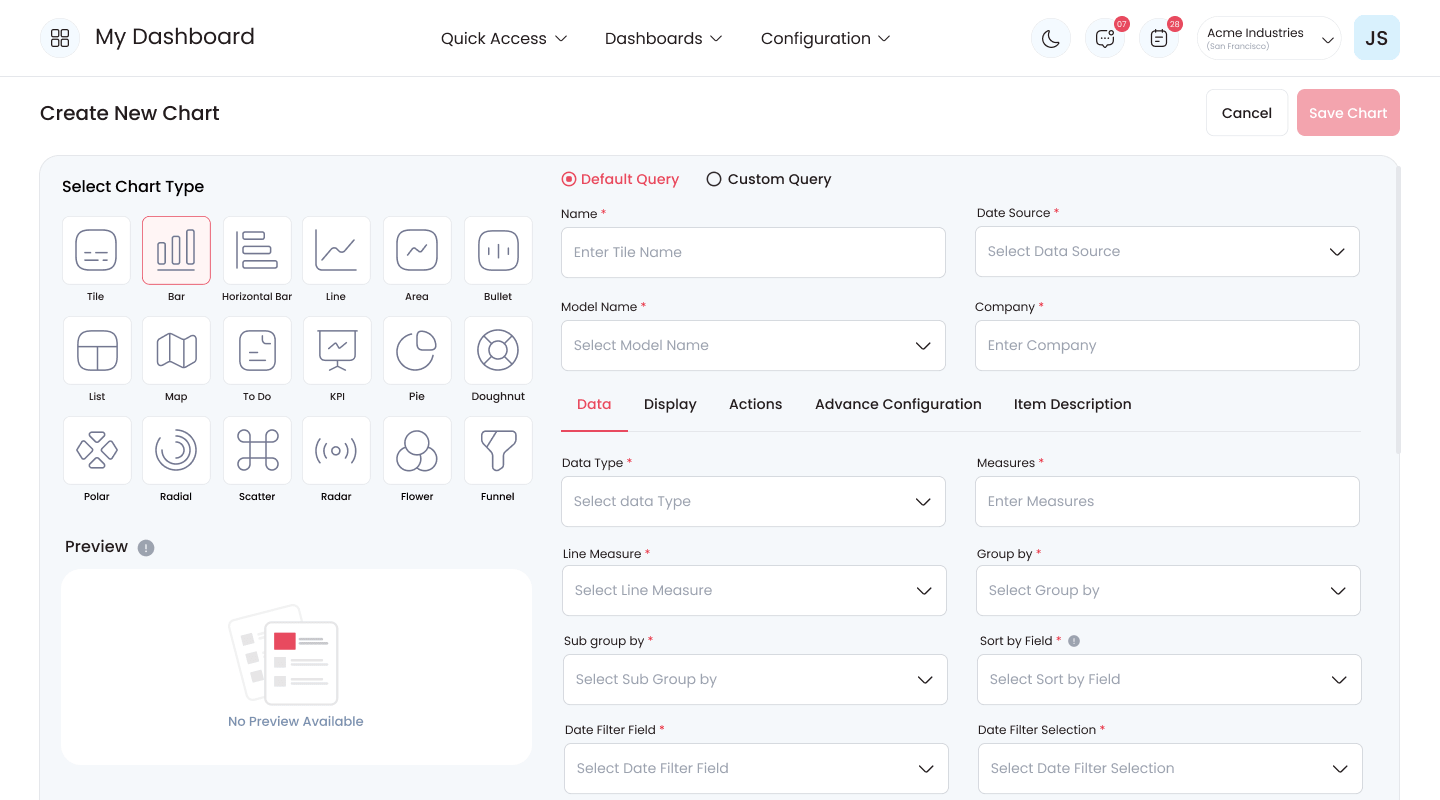
Task: Open the Acme Industries company selector
Action: (1269, 39)
